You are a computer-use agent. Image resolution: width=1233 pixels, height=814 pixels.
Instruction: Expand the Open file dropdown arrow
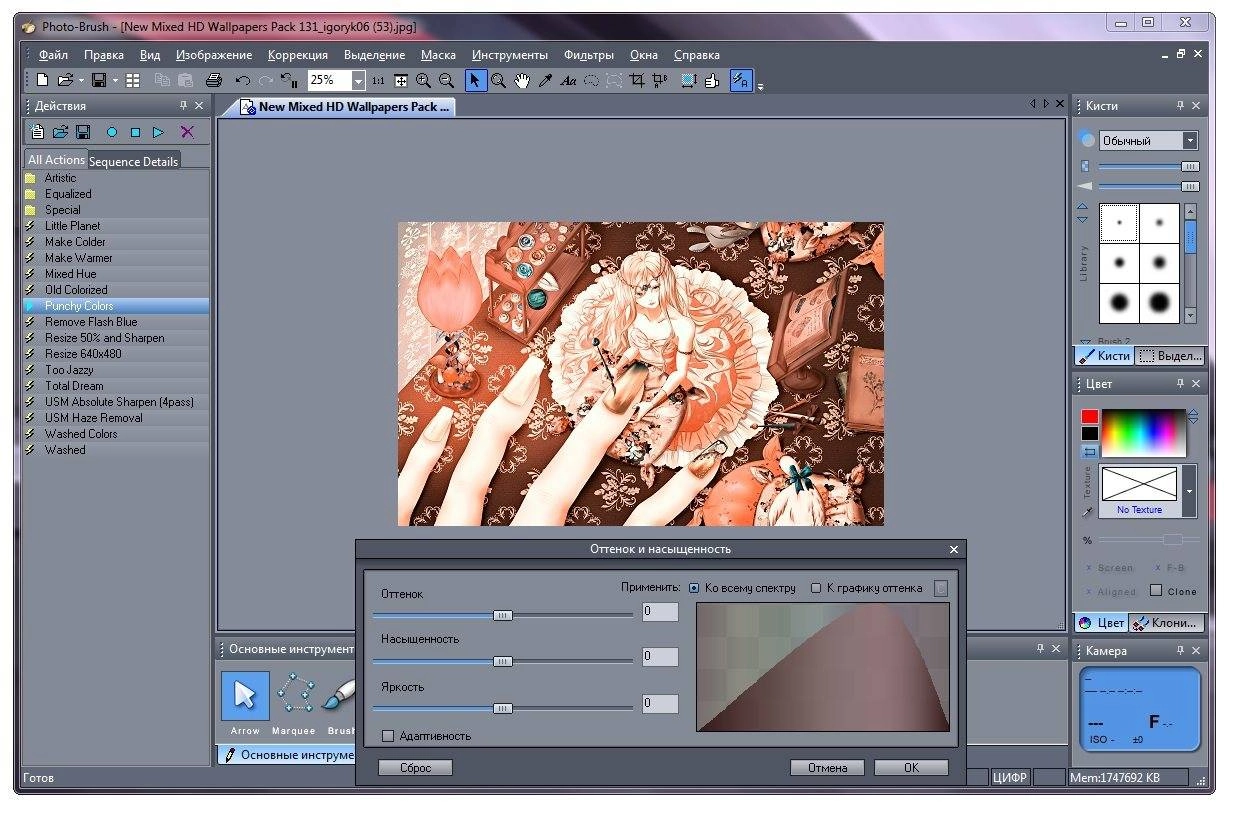82,81
